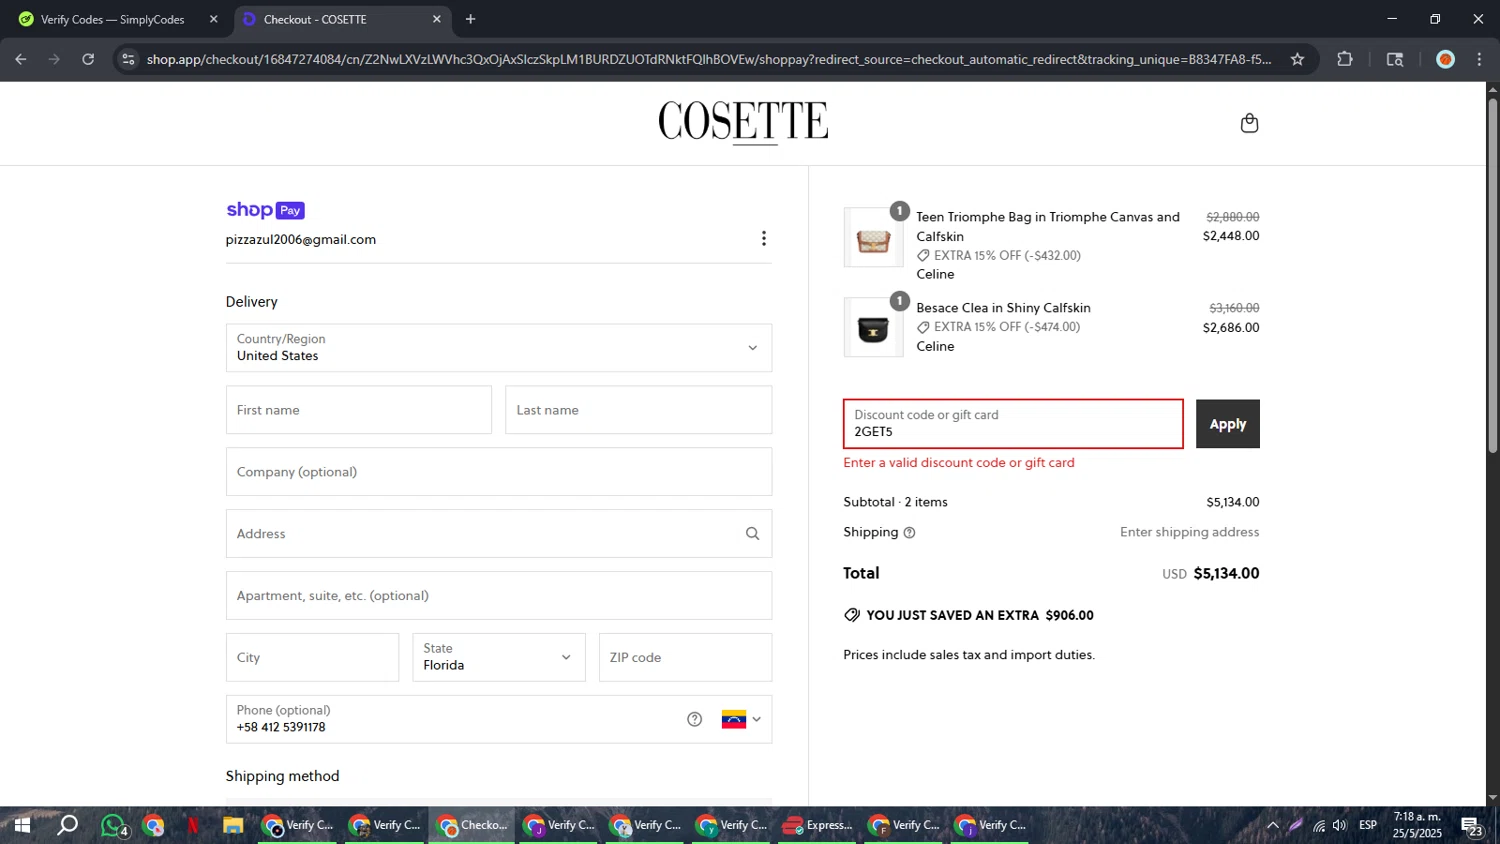Screen dimensions: 1500x844
Task: Click 'Prices include sales tax and import duties' text
Action: [x=969, y=655]
